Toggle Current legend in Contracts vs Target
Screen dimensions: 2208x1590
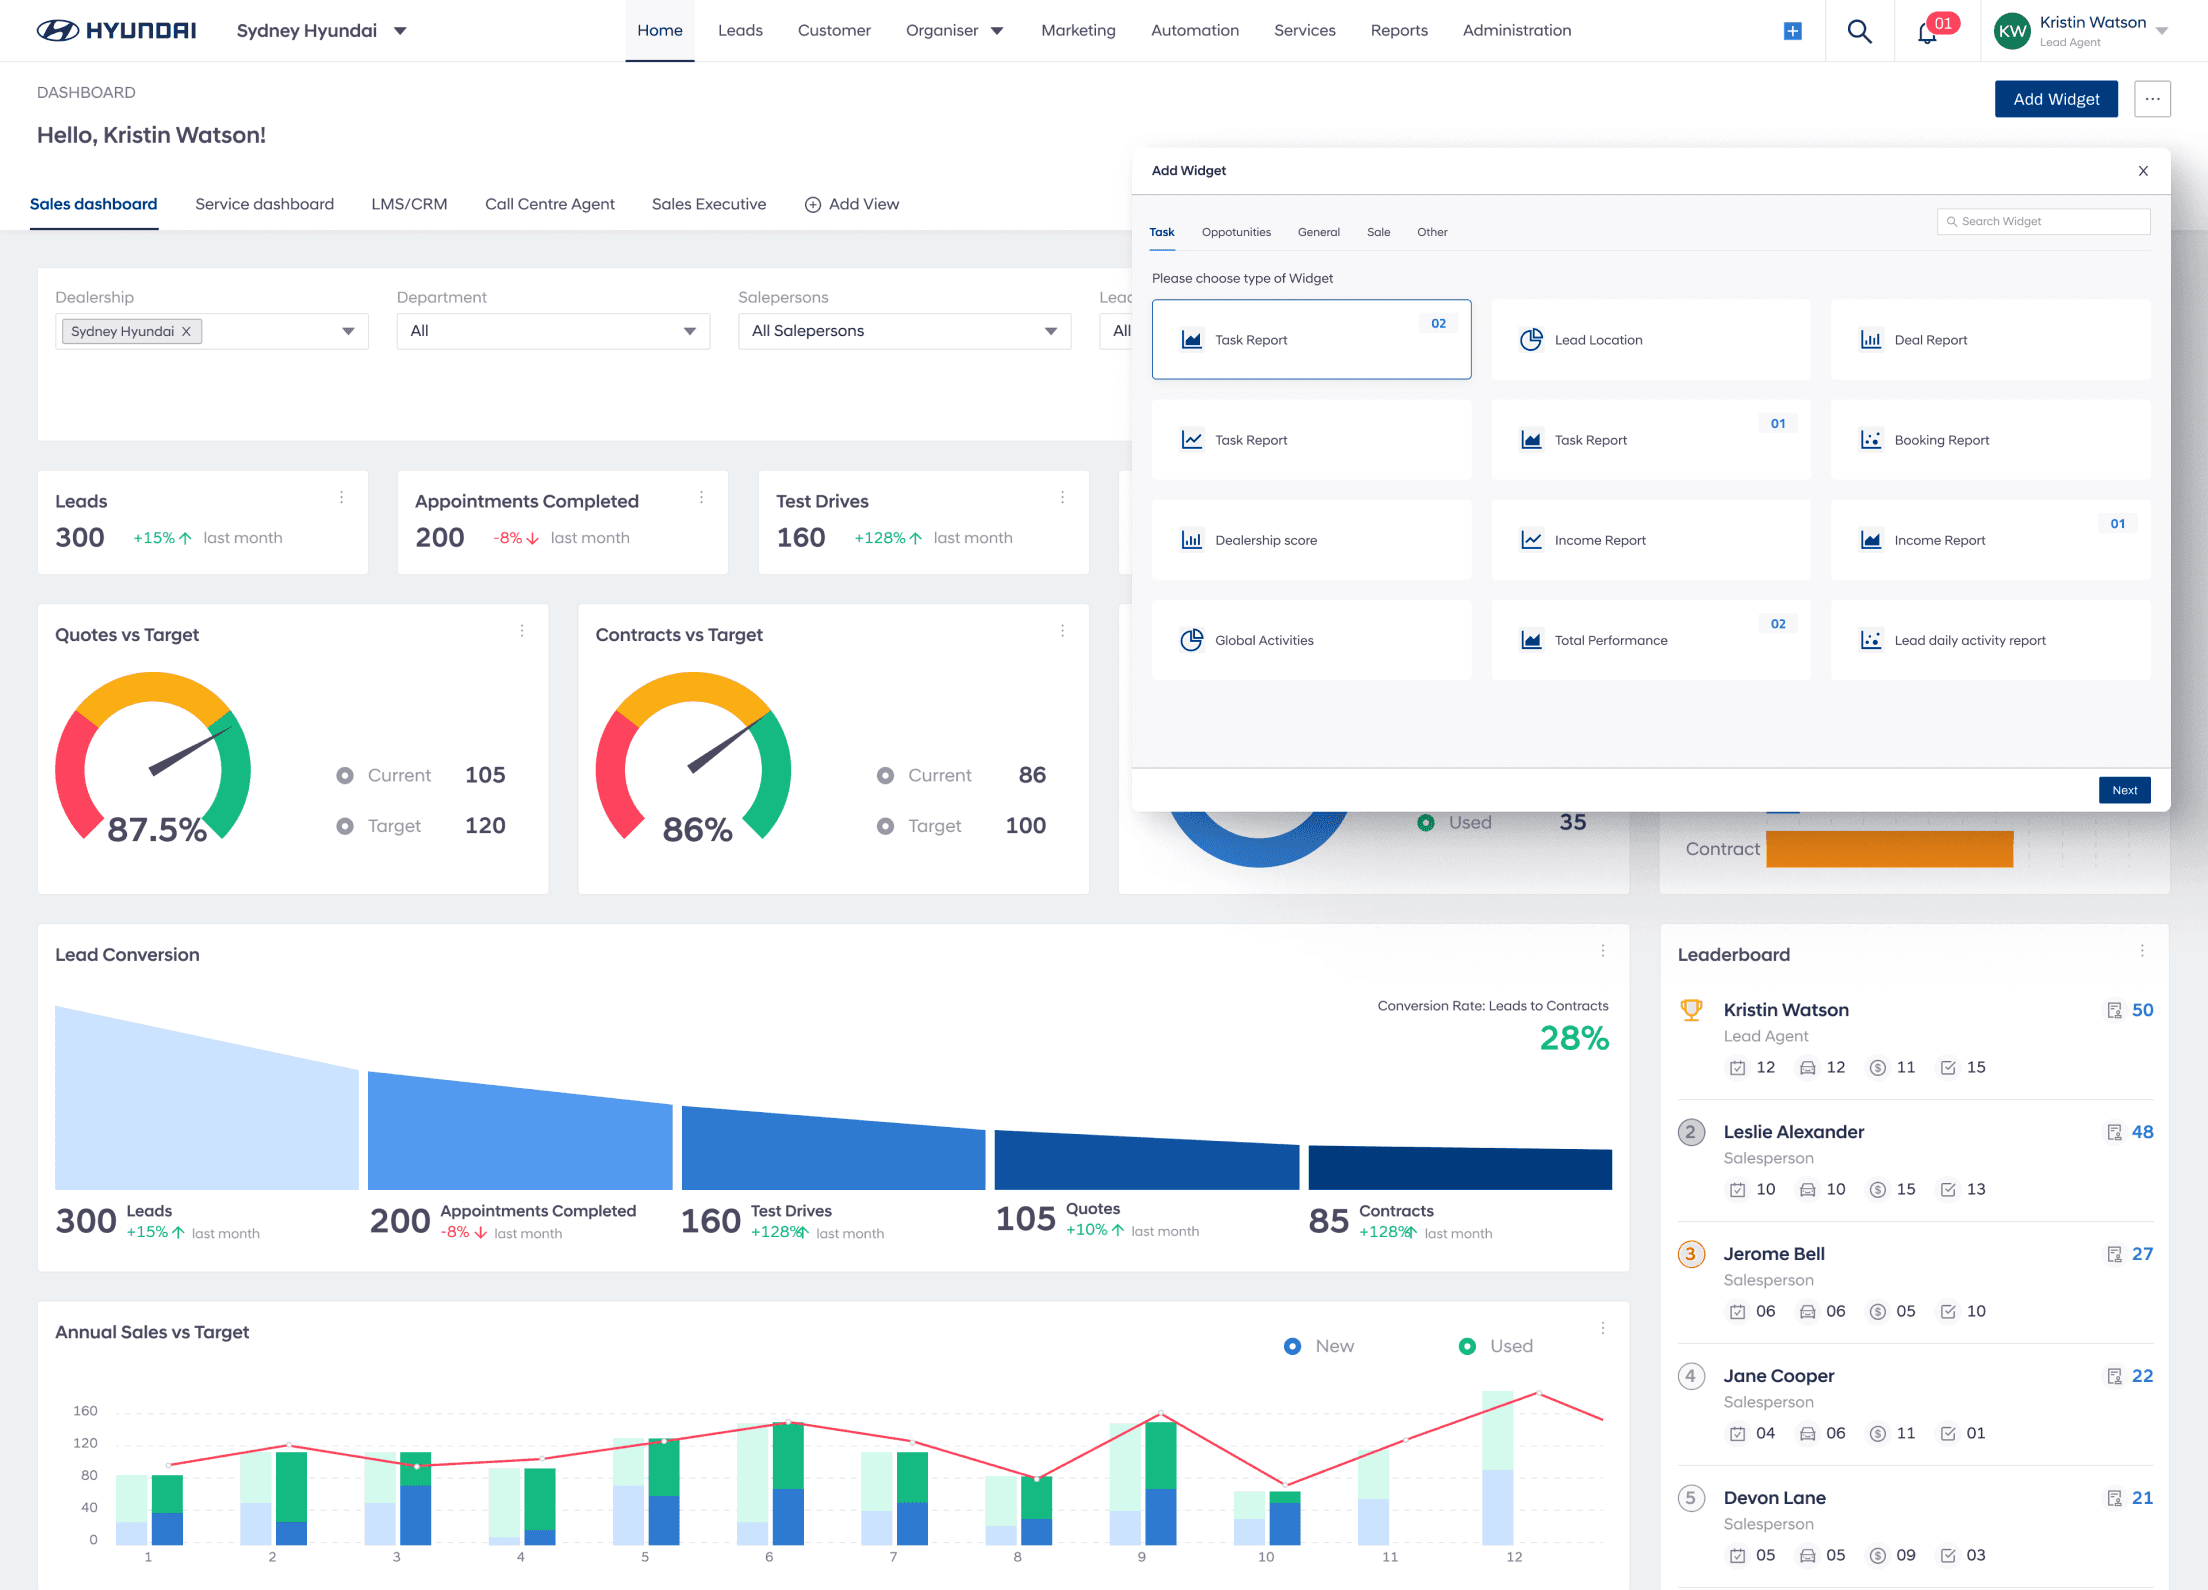[924, 775]
